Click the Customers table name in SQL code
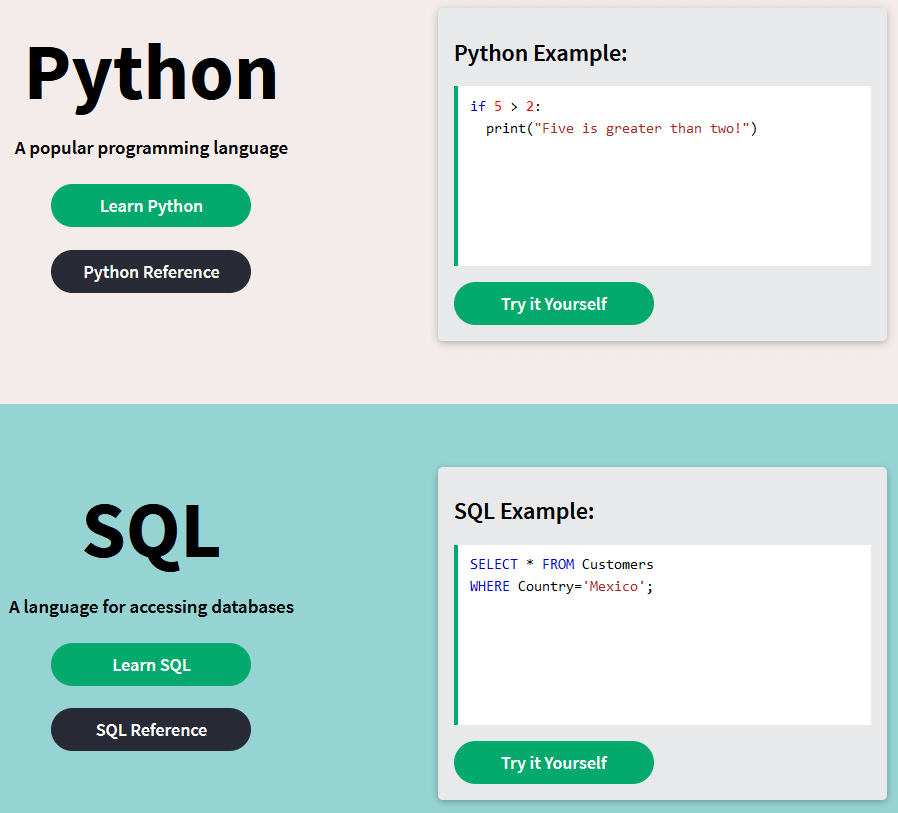This screenshot has height=813, width=898. 617,565
